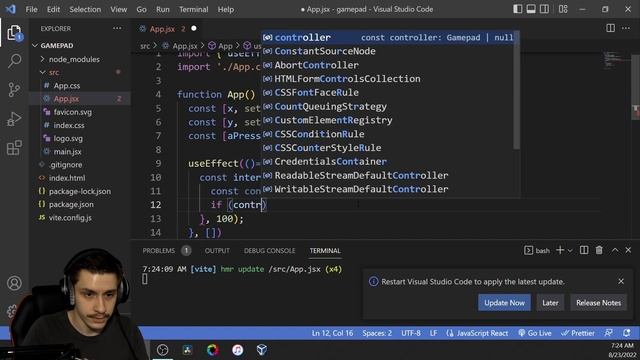Open package.json in the explorer
The height and width of the screenshot is (360, 640).
(x=71, y=204)
